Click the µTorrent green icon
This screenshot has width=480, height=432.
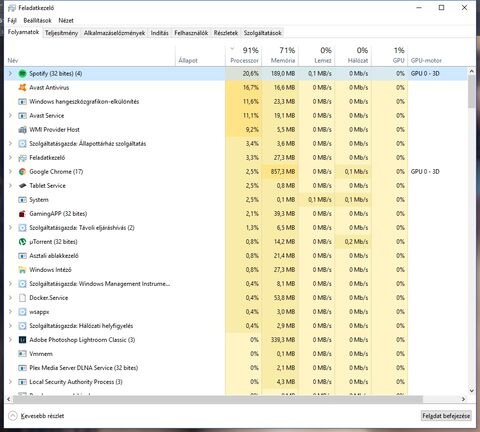22,241
